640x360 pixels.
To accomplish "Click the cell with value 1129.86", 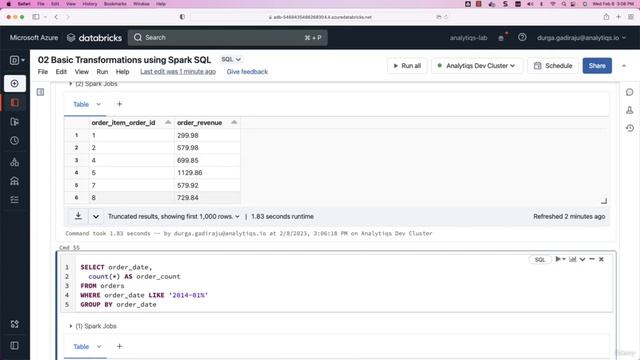I will point(207,173).
